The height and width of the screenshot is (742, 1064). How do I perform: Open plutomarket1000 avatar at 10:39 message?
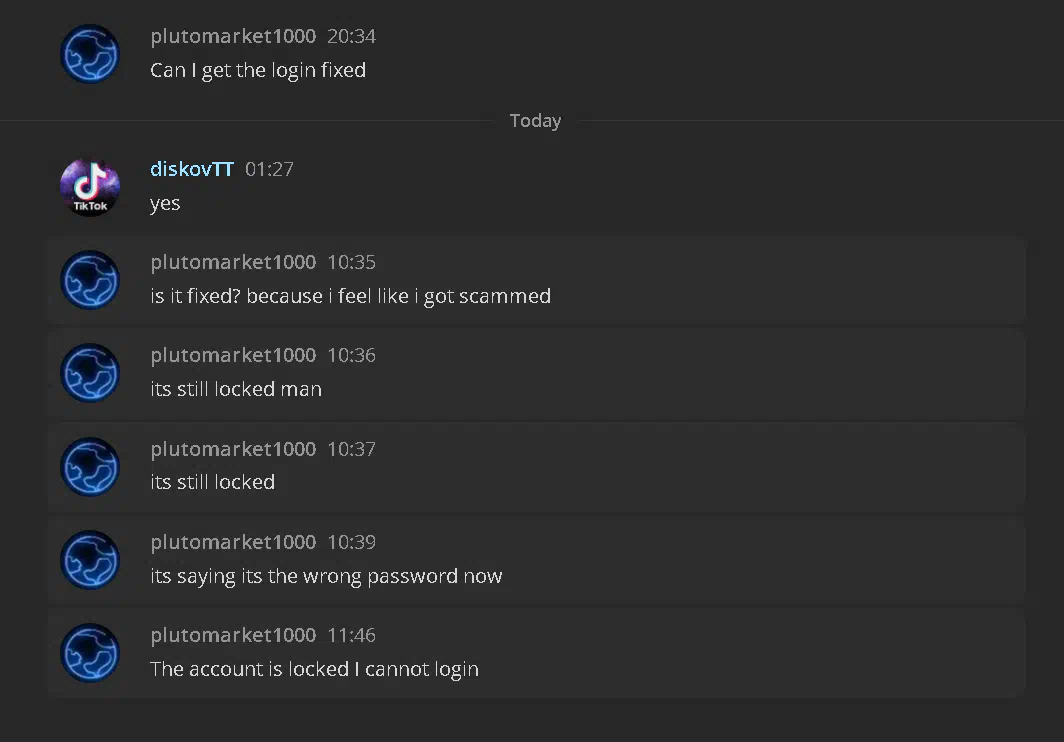pyautogui.click(x=90, y=559)
